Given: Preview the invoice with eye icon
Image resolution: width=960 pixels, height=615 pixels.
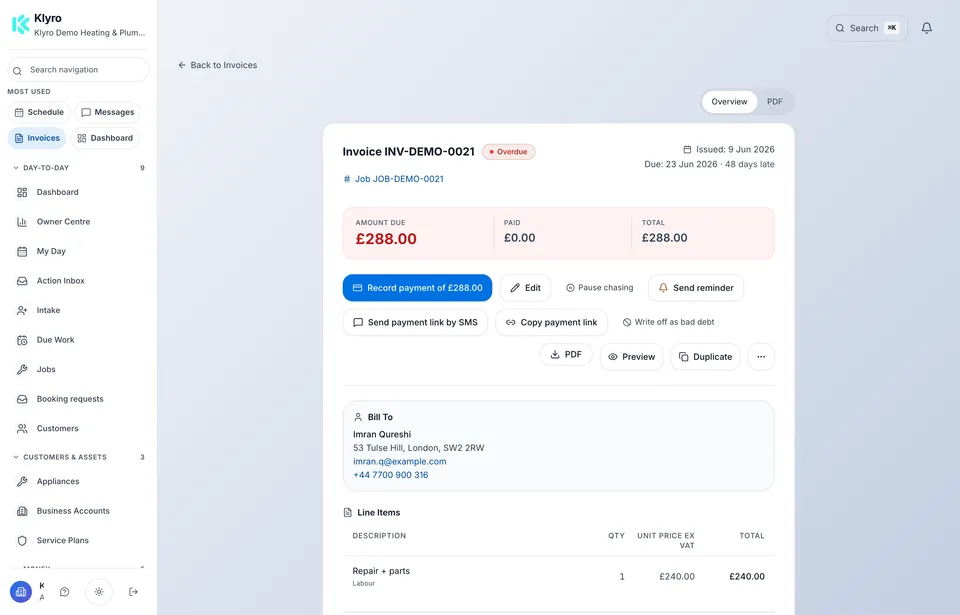Looking at the screenshot, I should point(631,357).
